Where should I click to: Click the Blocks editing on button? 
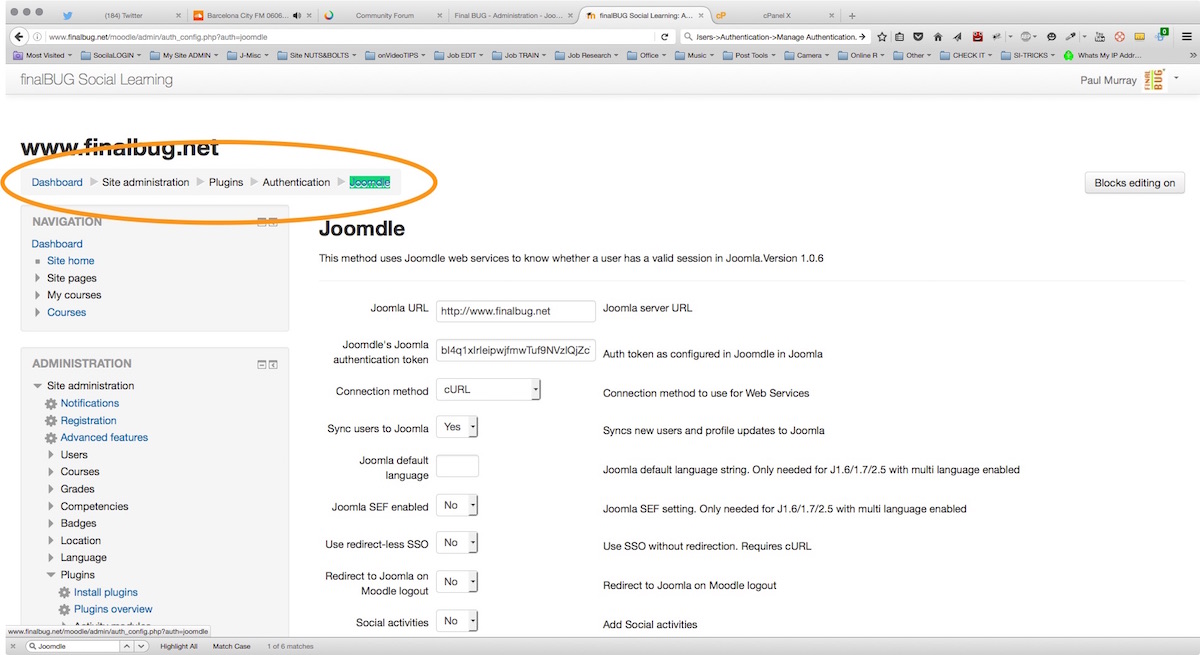tap(1134, 183)
